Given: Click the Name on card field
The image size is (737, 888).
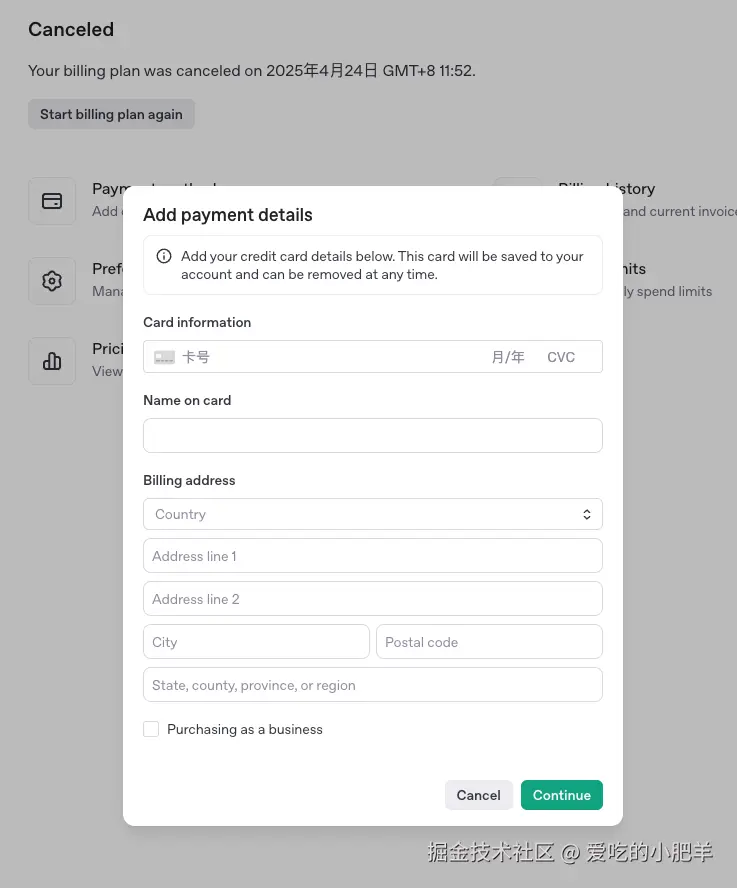Looking at the screenshot, I should tap(372, 436).
